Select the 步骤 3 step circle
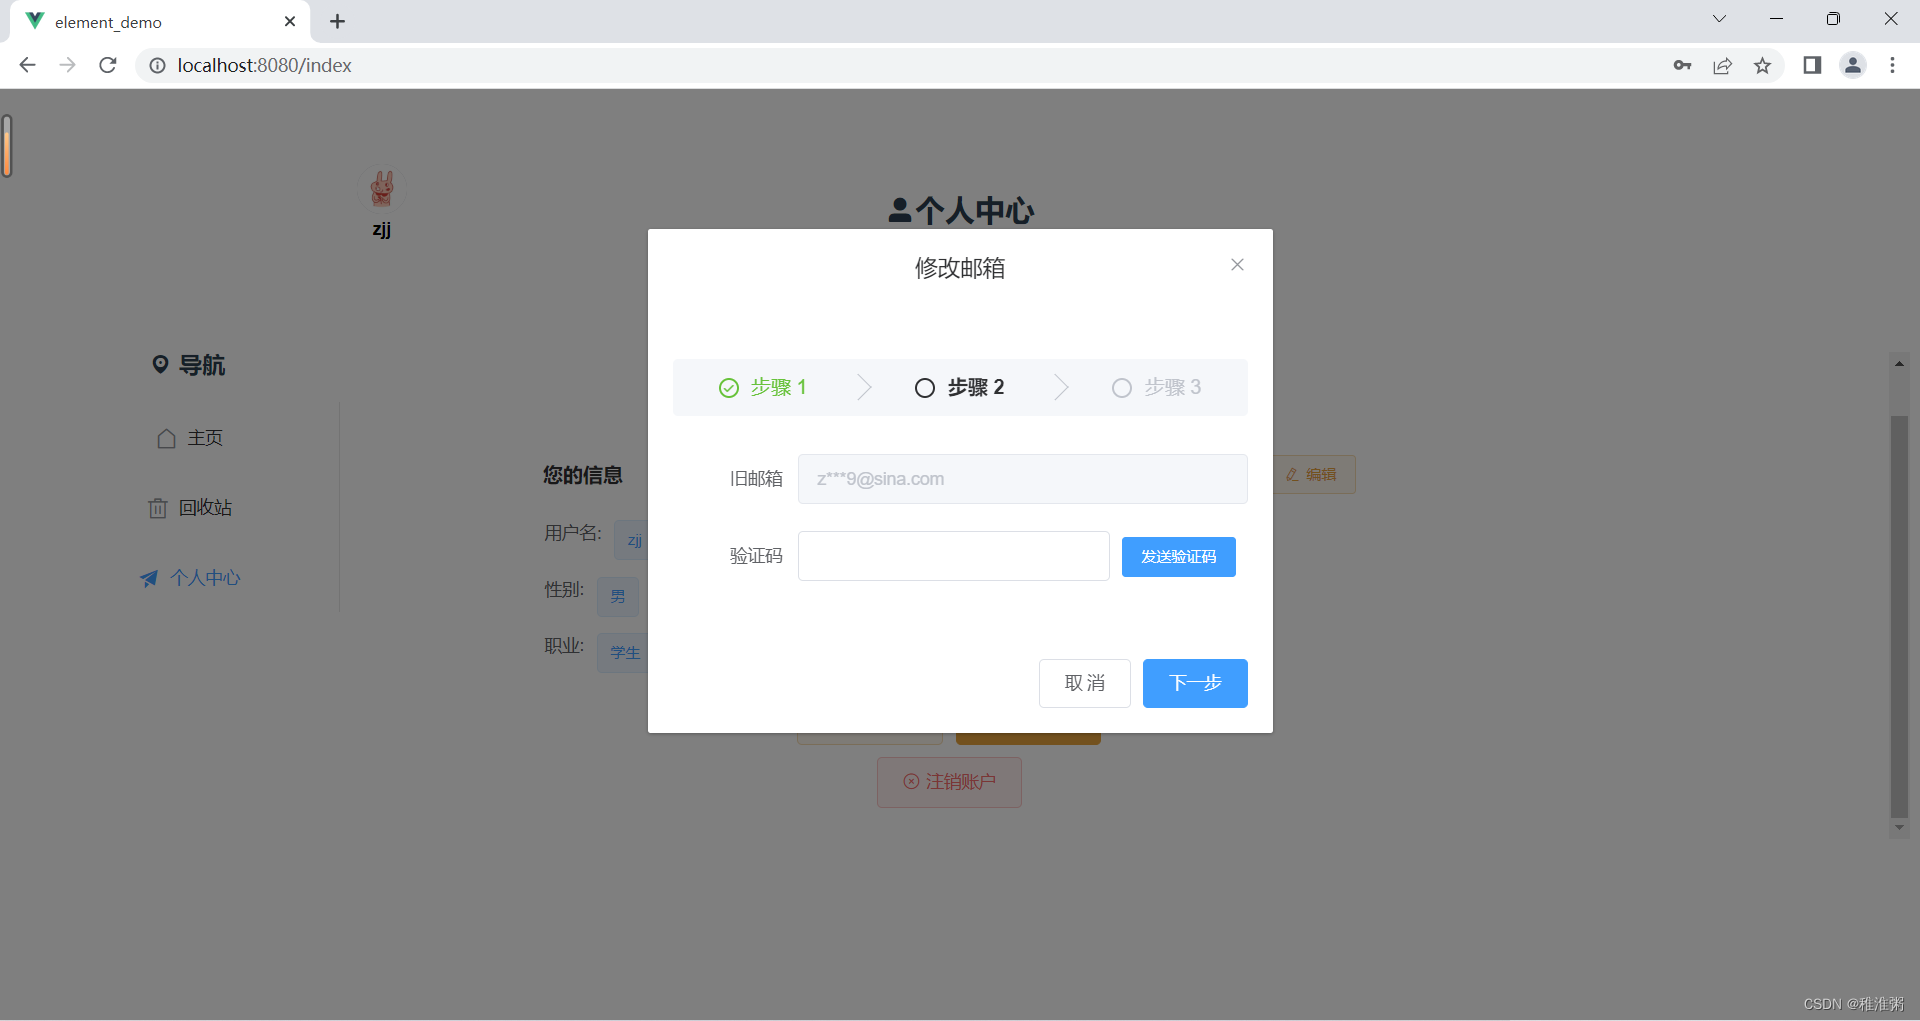Screen dimensions: 1920x1021 tap(1121, 388)
